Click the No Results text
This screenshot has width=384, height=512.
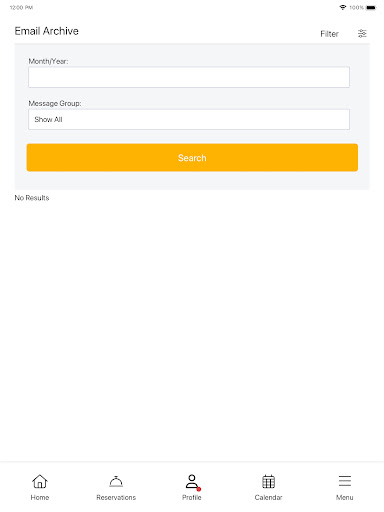point(32,198)
